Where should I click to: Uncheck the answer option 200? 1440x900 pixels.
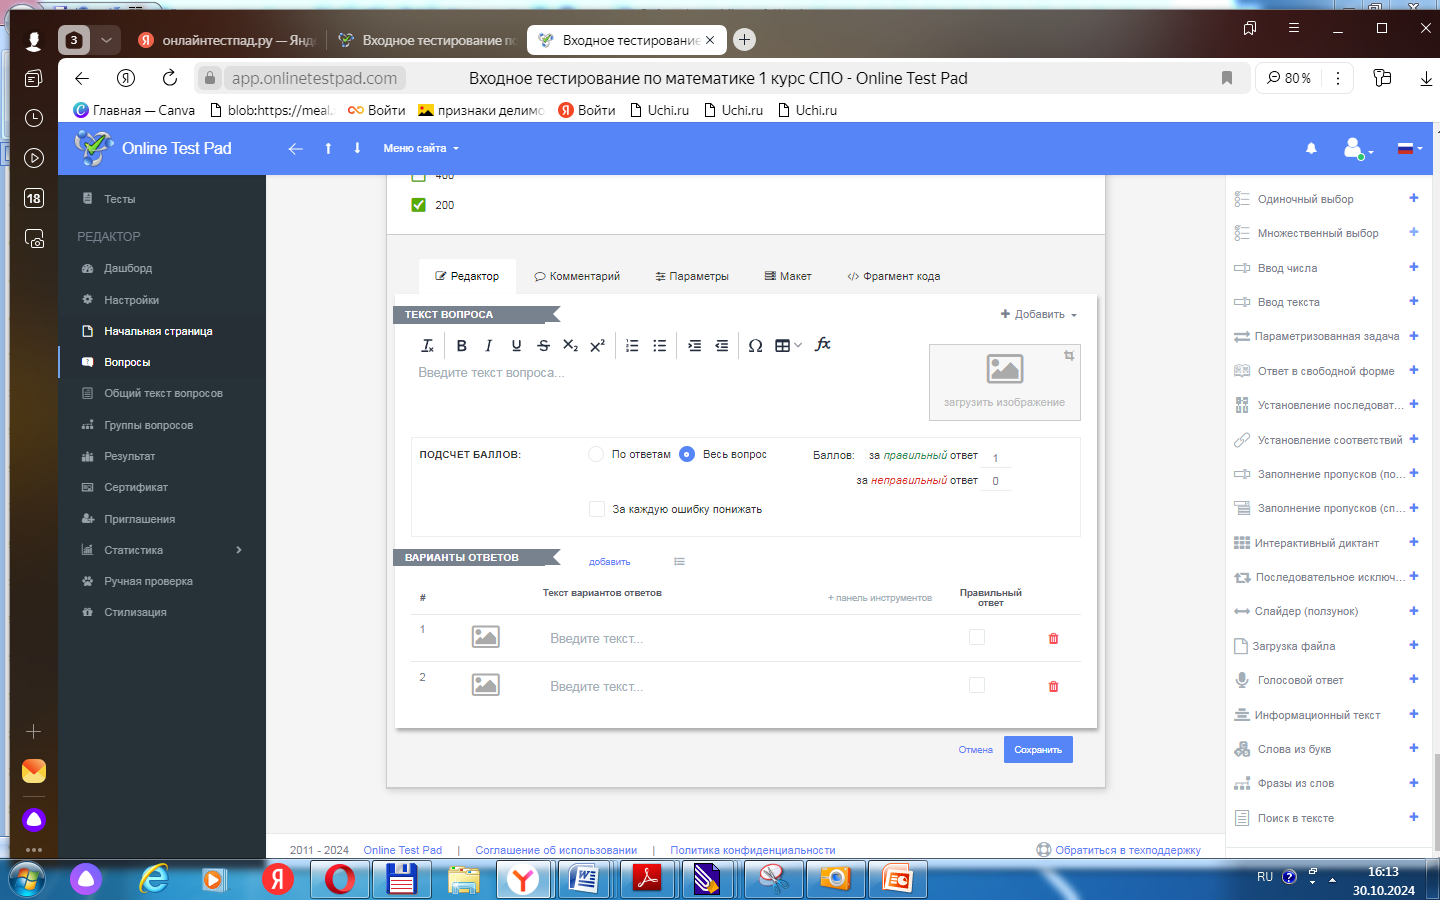419,205
